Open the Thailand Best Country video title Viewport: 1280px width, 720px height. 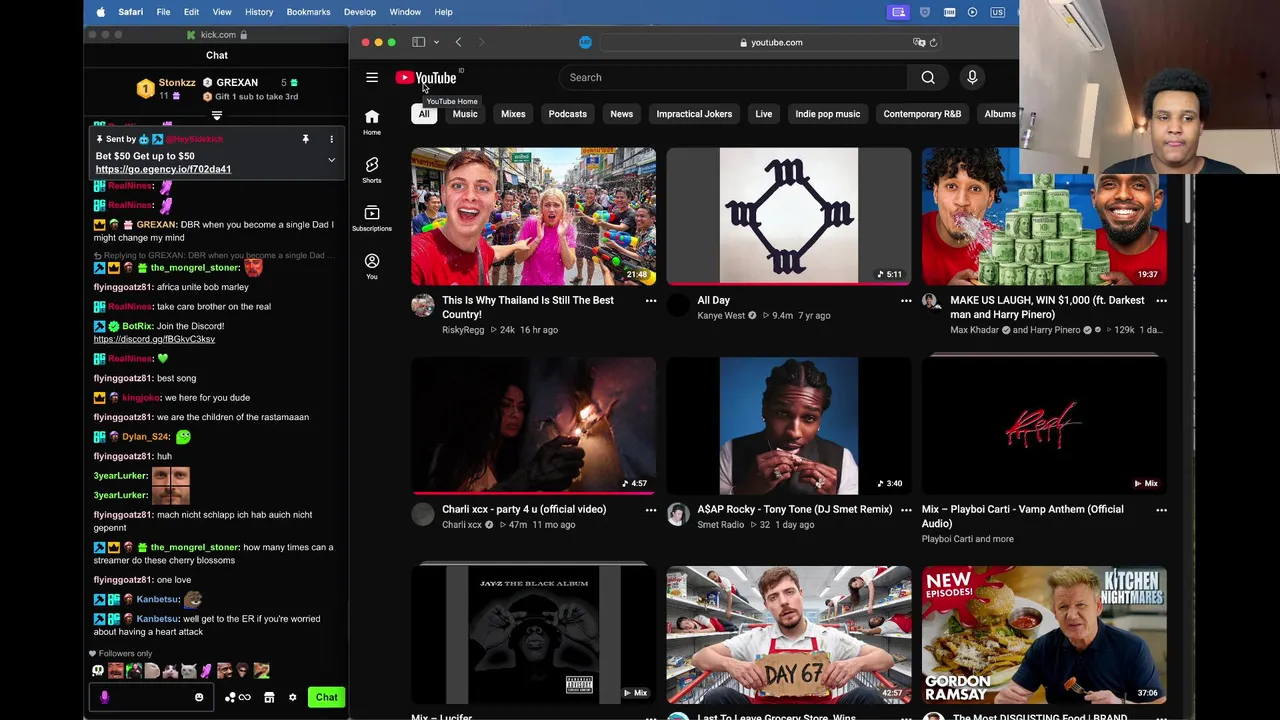(x=528, y=307)
